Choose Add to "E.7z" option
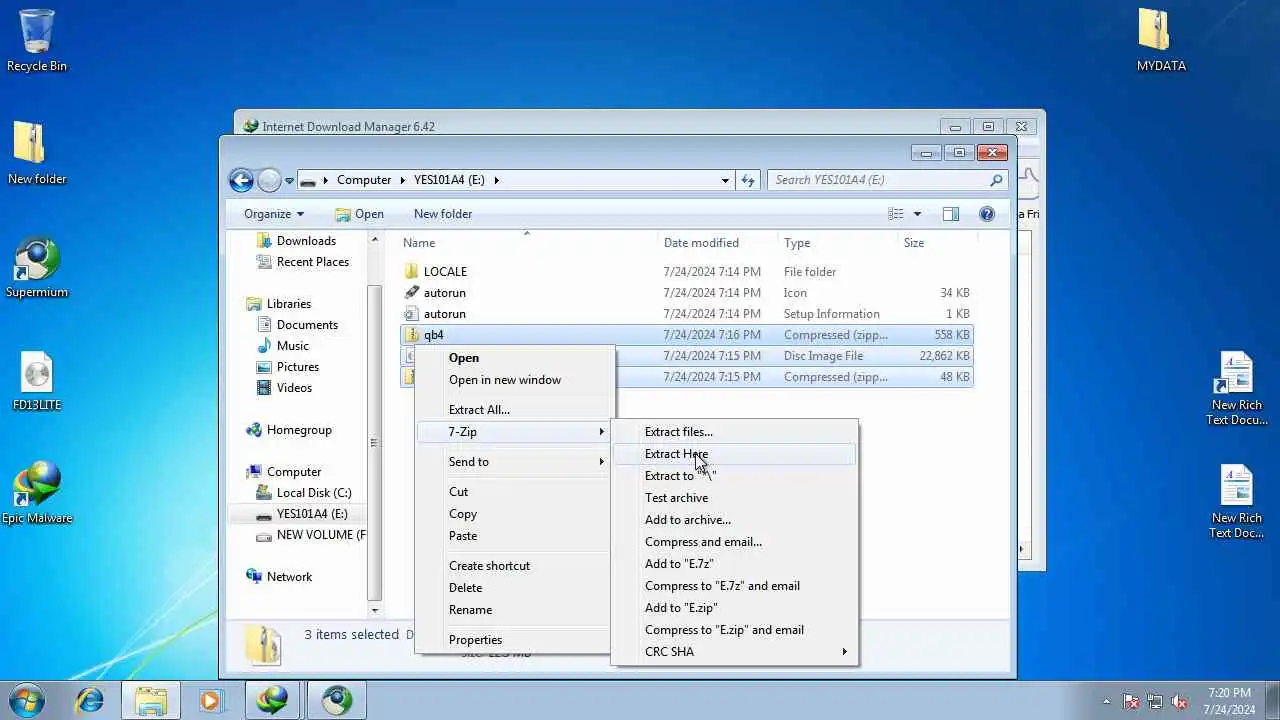This screenshot has height=720, width=1280. pyautogui.click(x=735, y=564)
